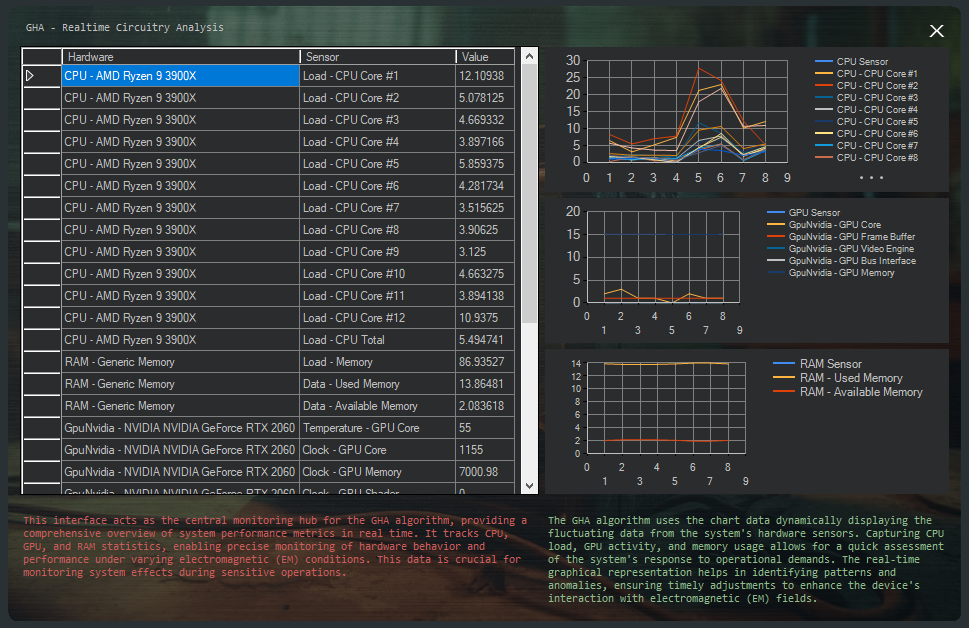The width and height of the screenshot is (969, 628).
Task: Click the CPU load line chart
Action: [687, 111]
